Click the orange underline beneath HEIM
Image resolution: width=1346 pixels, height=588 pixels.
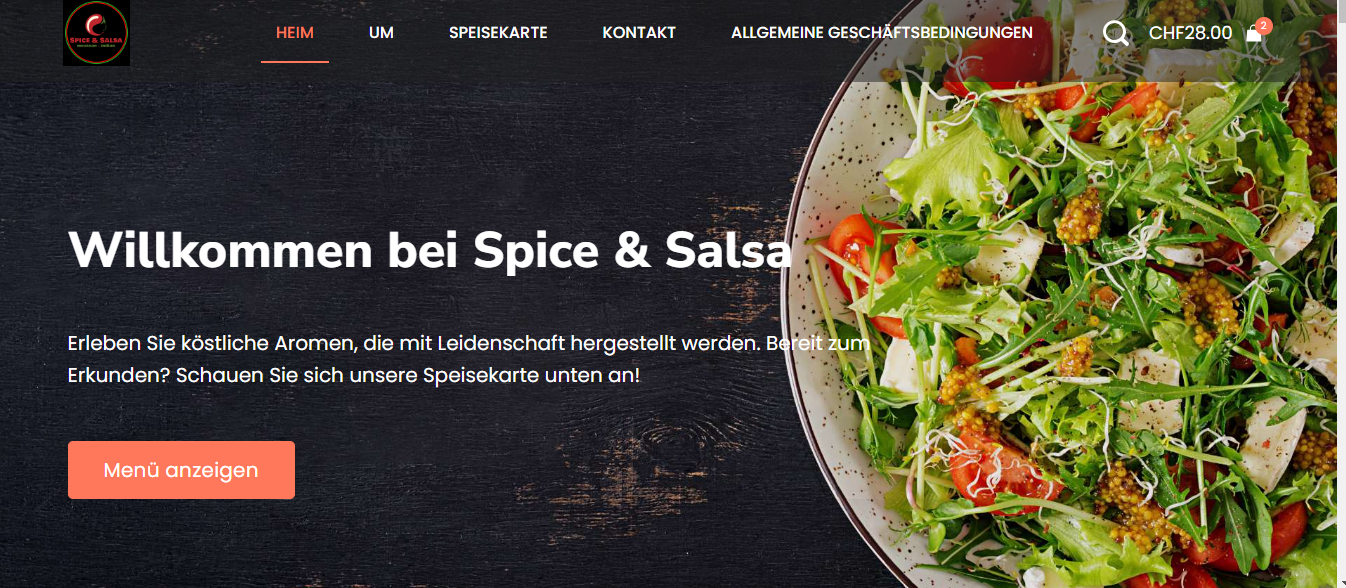(x=295, y=62)
